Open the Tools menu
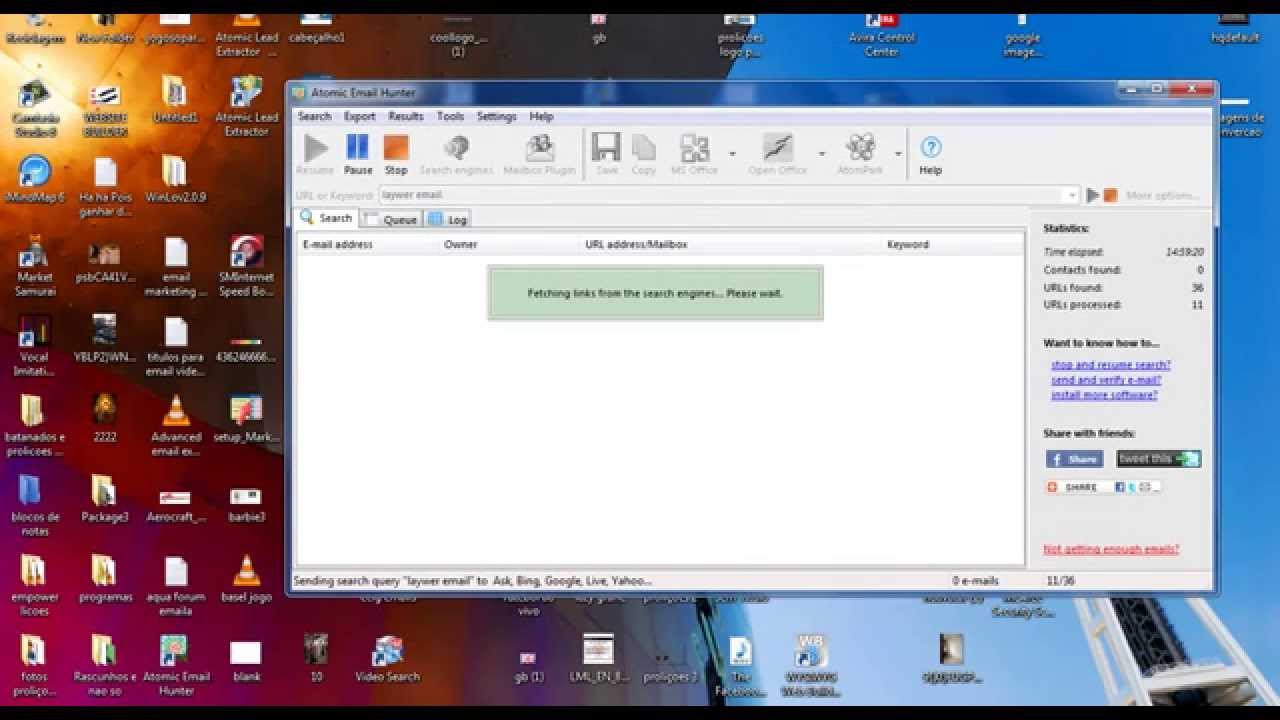The image size is (1280, 720). (x=450, y=116)
